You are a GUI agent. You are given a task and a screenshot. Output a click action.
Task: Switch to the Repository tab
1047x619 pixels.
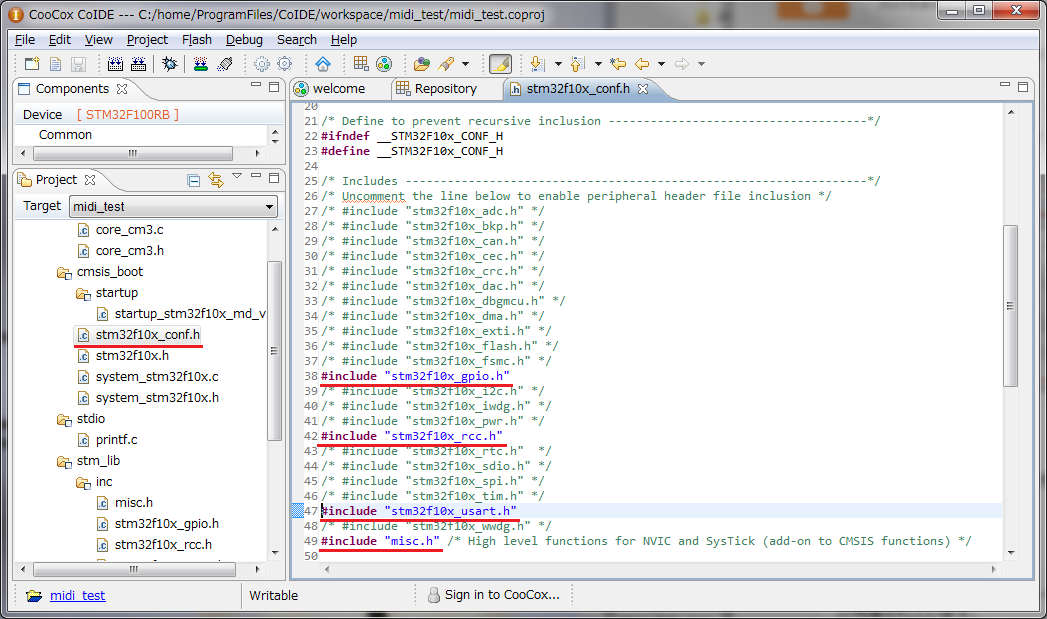[445, 88]
